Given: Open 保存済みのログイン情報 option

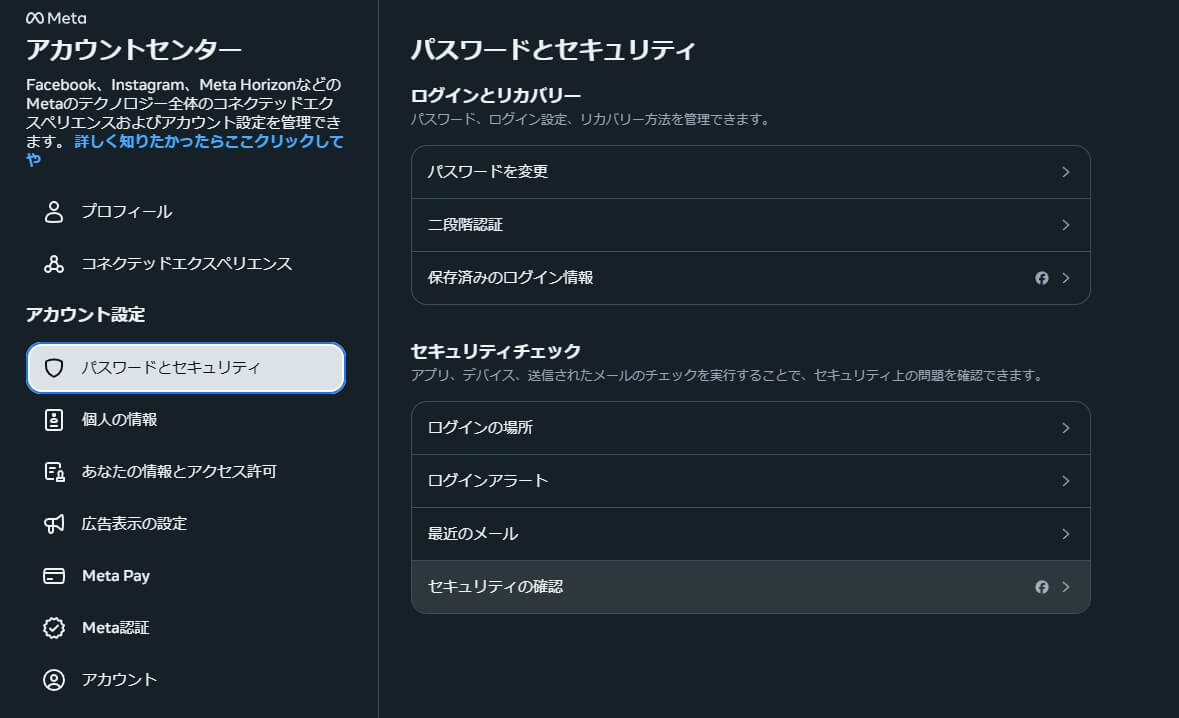Looking at the screenshot, I should 750,278.
